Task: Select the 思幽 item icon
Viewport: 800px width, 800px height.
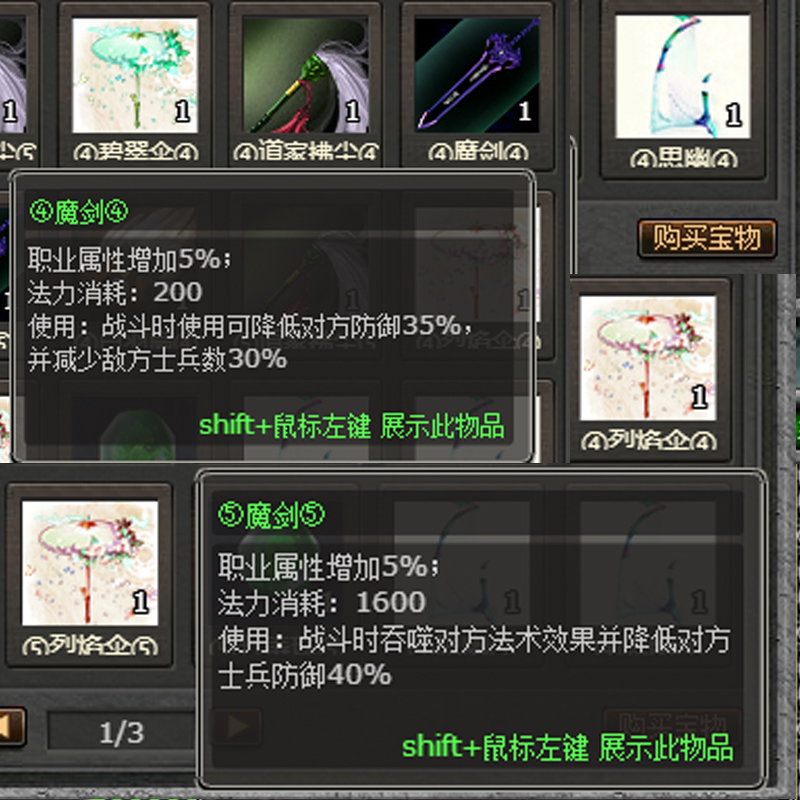Action: click(683, 77)
